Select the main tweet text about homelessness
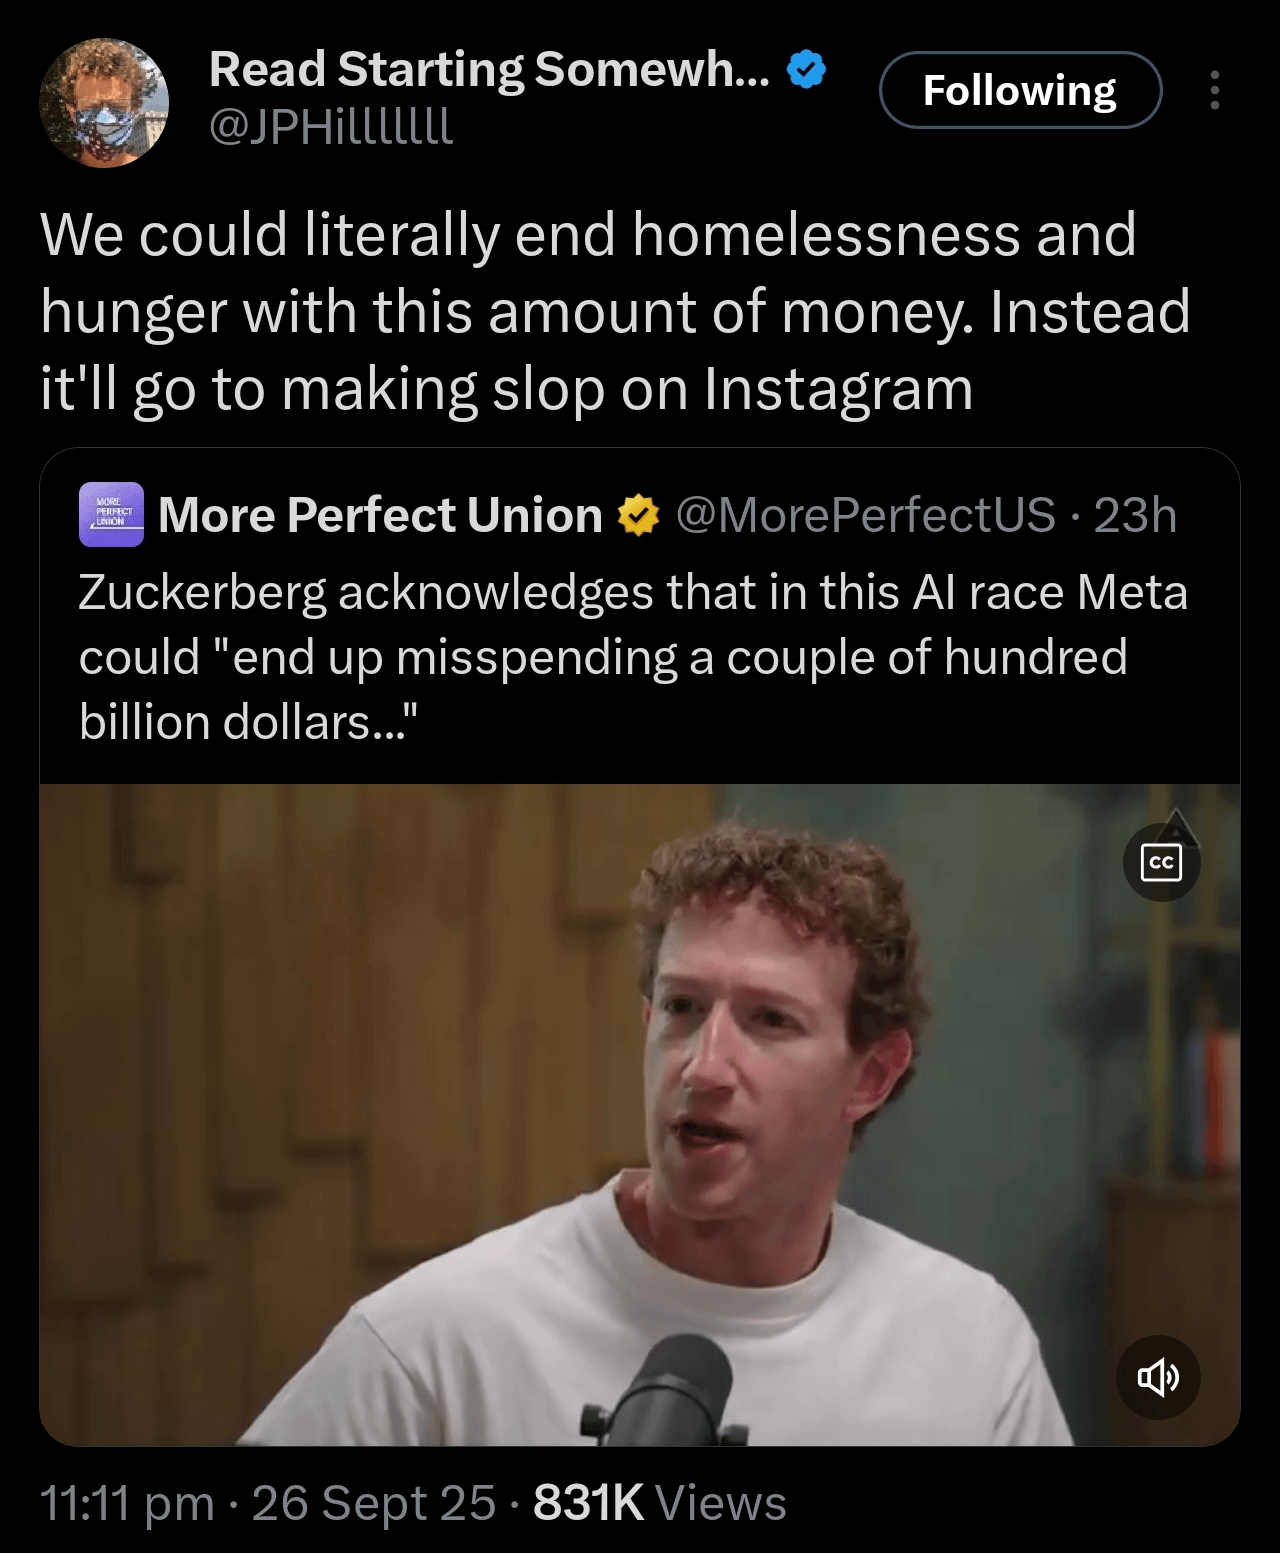This screenshot has height=1553, width=1280. pos(615,311)
